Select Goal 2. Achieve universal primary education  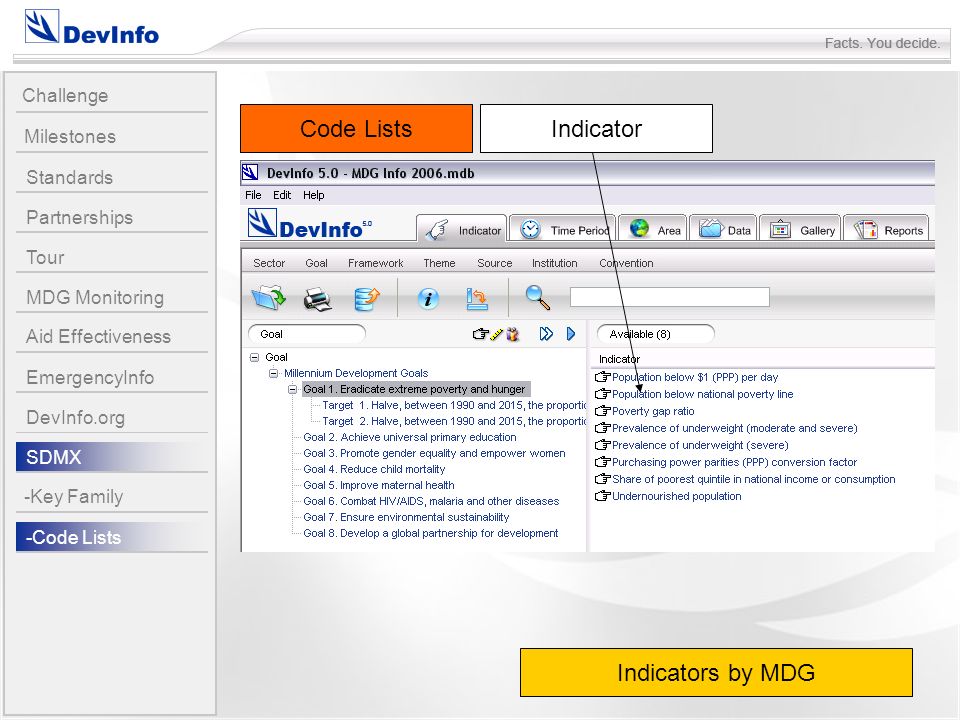410,437
